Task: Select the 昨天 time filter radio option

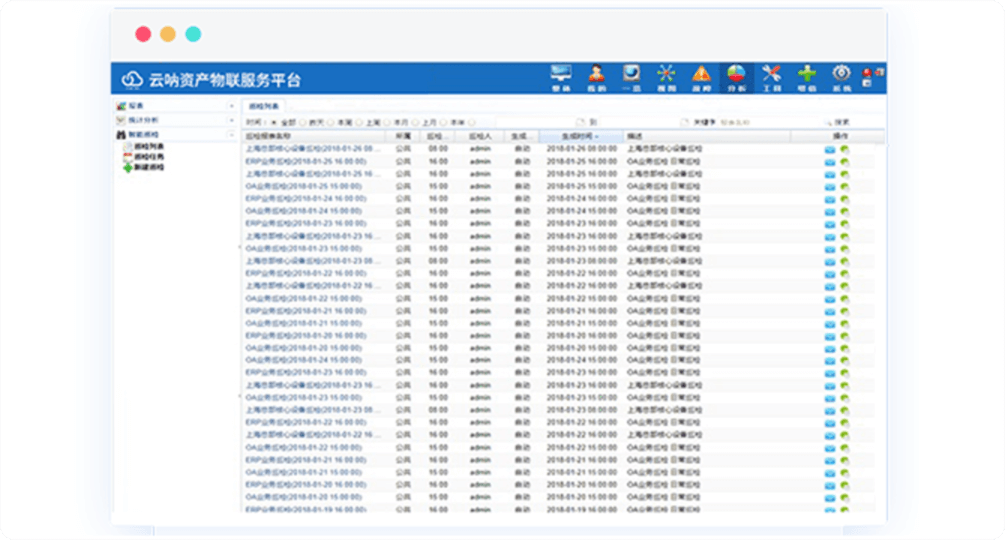Action: pyautogui.click(x=303, y=122)
